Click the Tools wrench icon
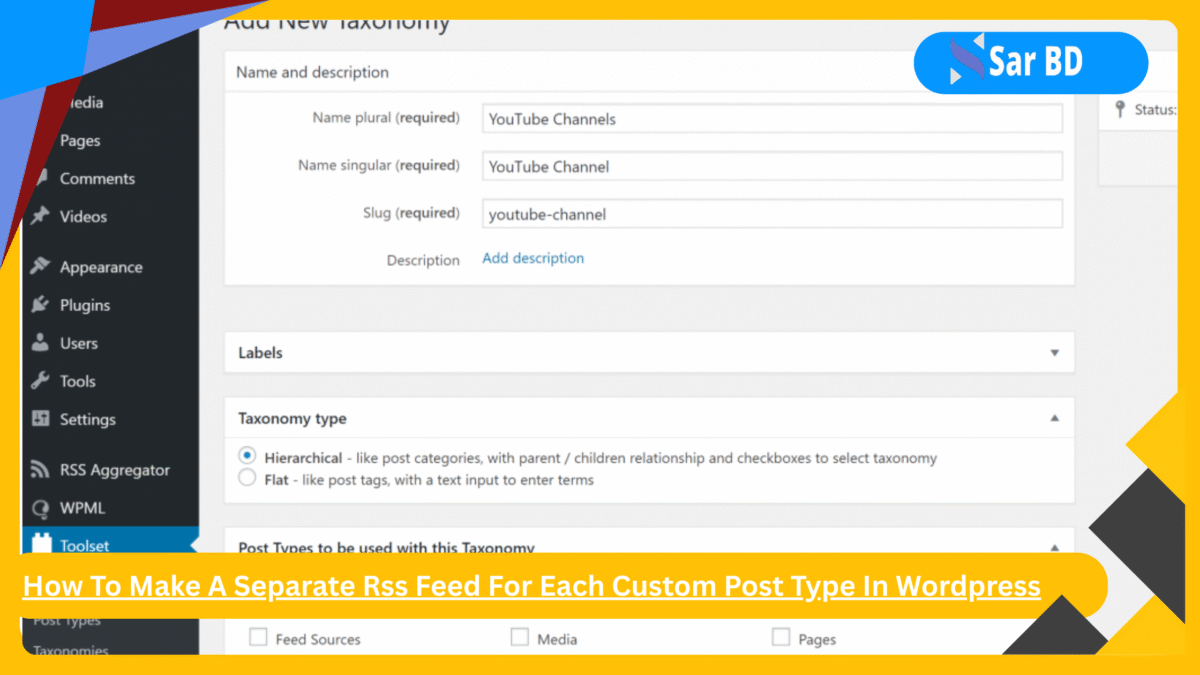 (x=42, y=381)
